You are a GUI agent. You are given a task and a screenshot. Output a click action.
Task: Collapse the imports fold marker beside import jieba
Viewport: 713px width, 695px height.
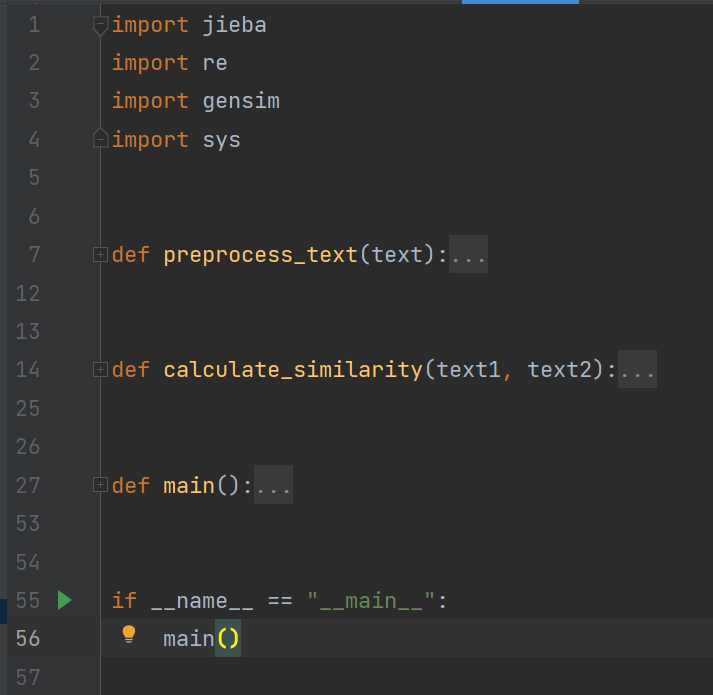click(x=99, y=25)
